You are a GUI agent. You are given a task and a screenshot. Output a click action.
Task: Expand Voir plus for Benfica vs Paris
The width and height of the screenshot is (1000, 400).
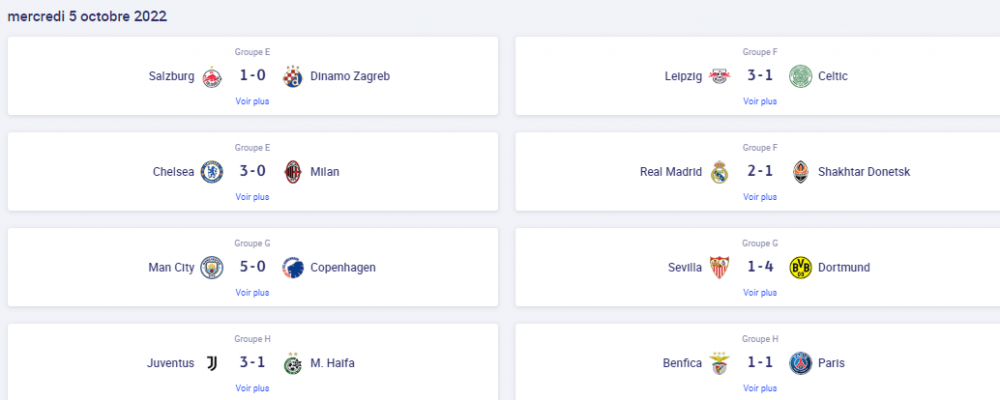coord(760,389)
